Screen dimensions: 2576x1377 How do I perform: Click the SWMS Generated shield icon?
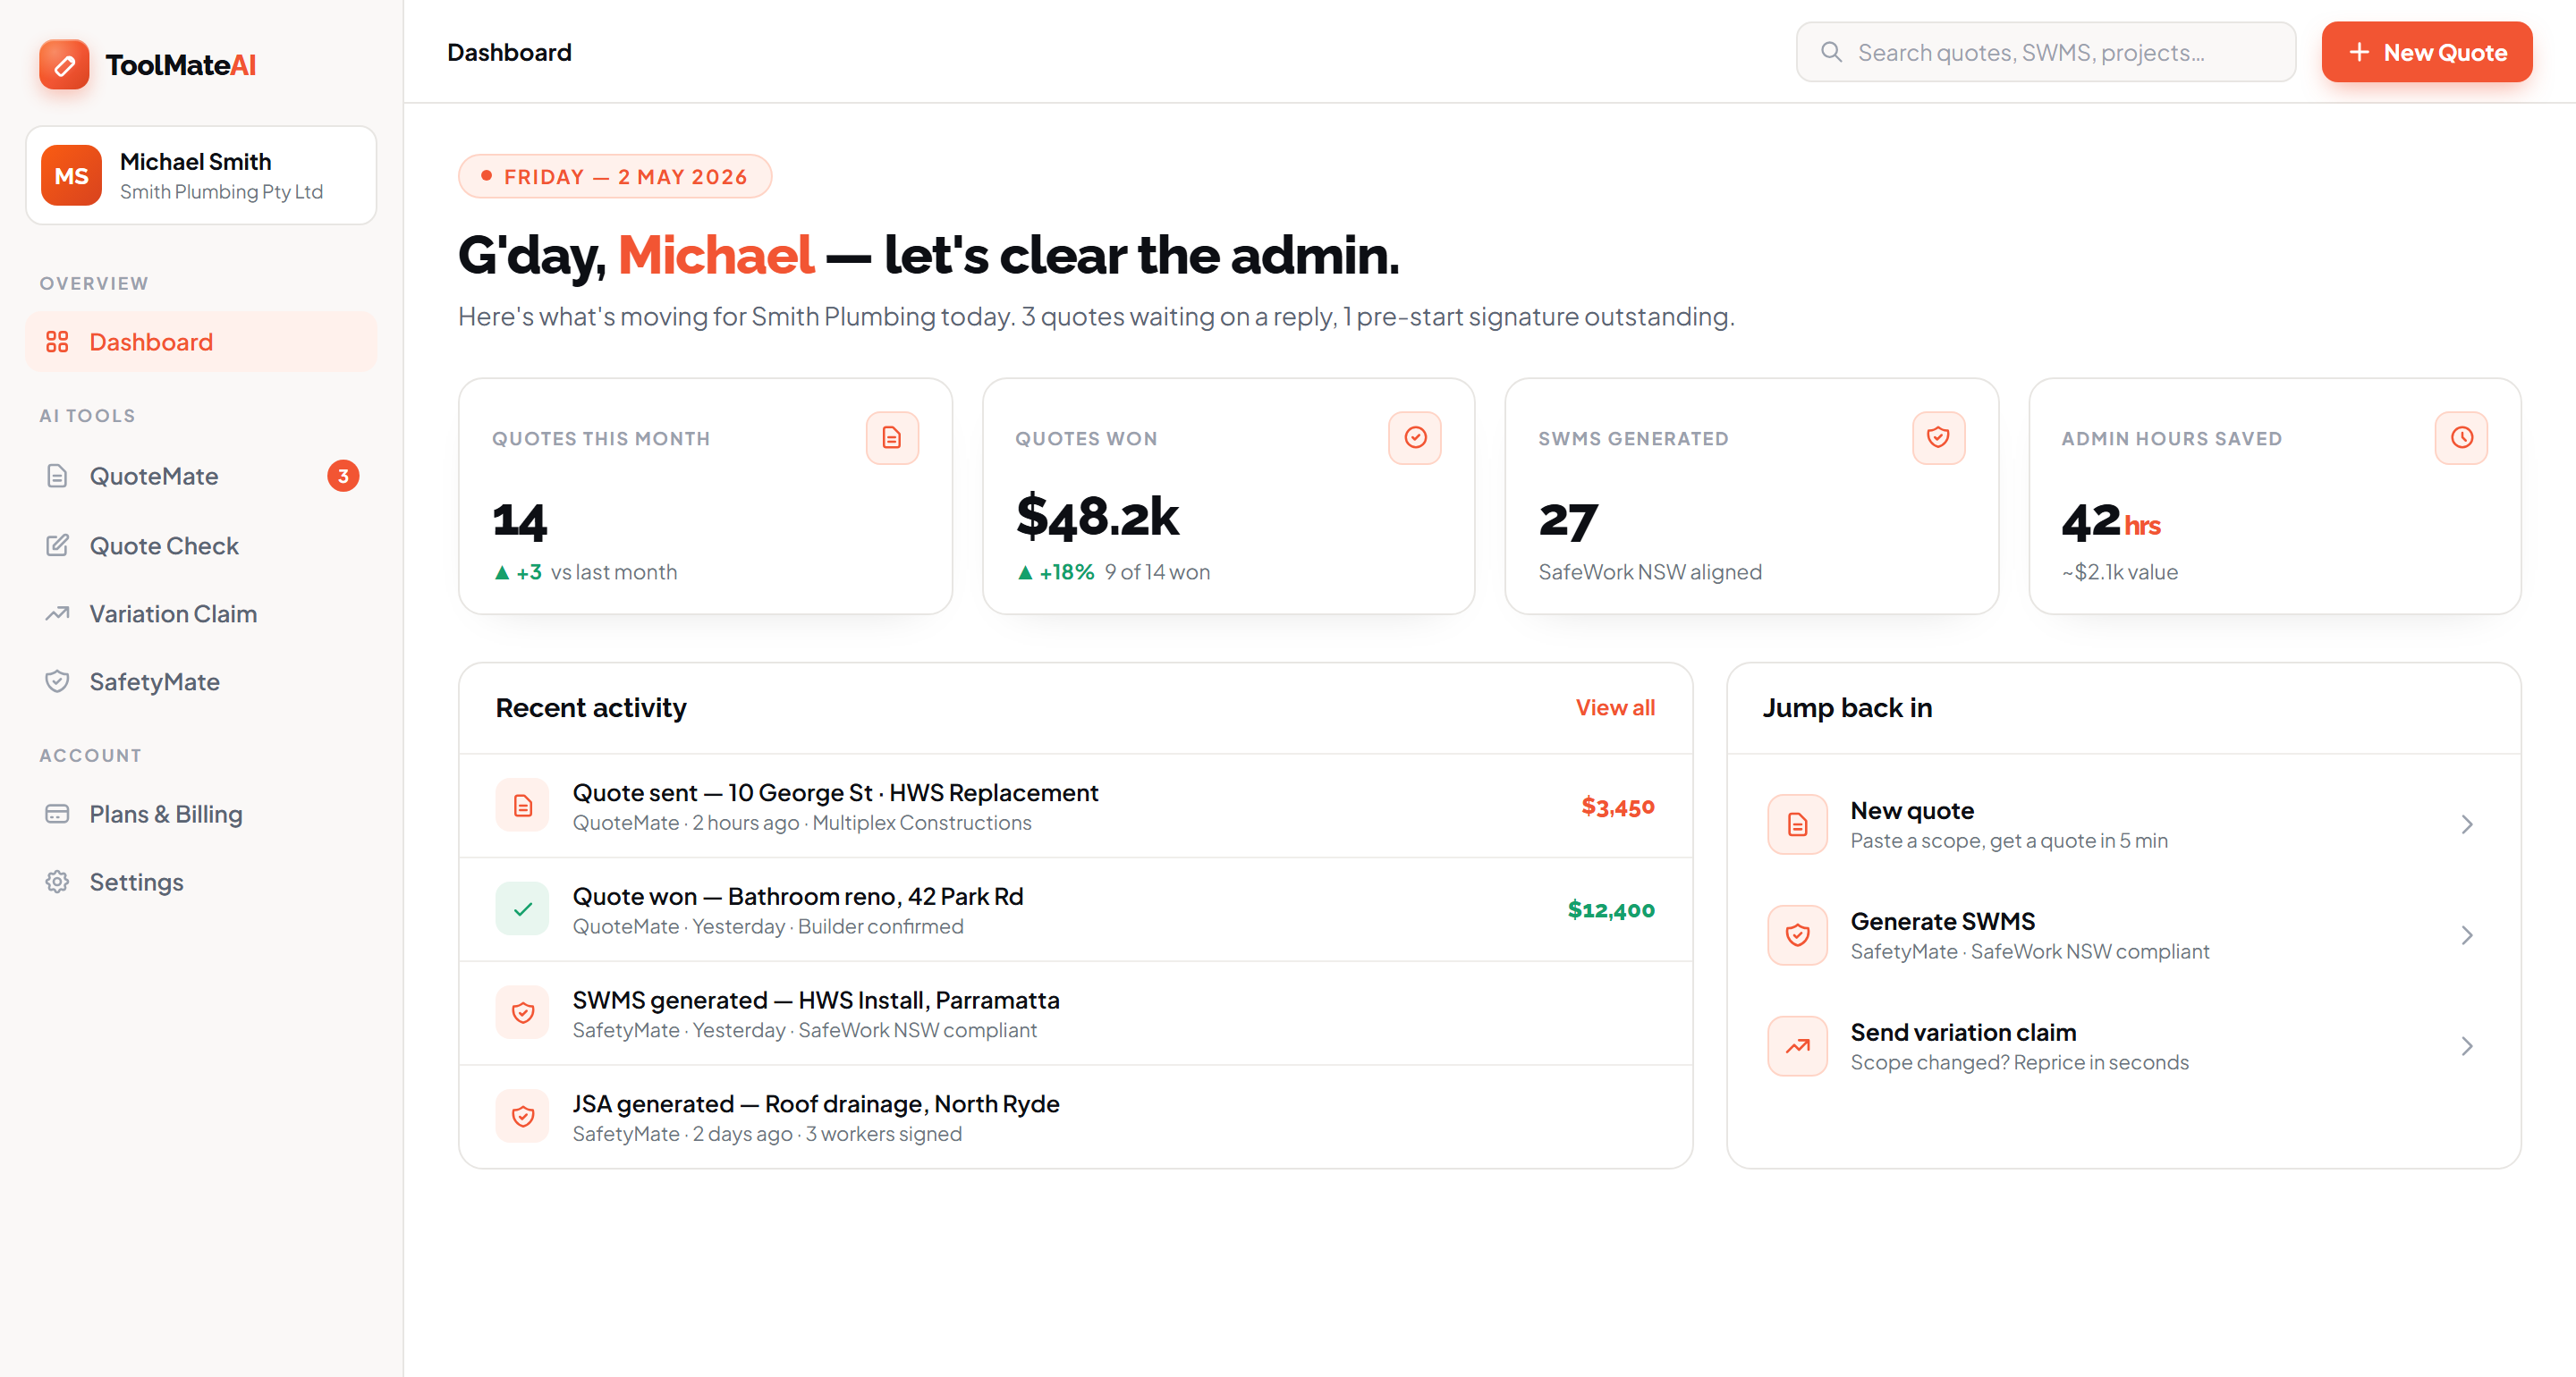pos(1938,438)
